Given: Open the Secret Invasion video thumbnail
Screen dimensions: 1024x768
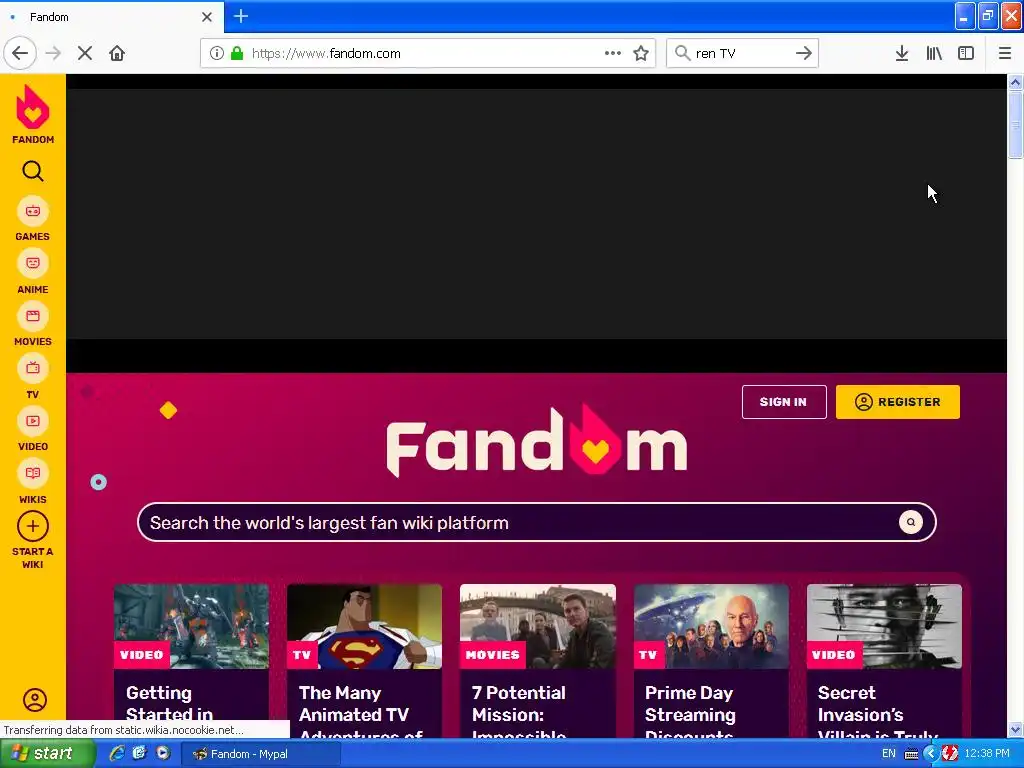Looking at the screenshot, I should [884, 626].
